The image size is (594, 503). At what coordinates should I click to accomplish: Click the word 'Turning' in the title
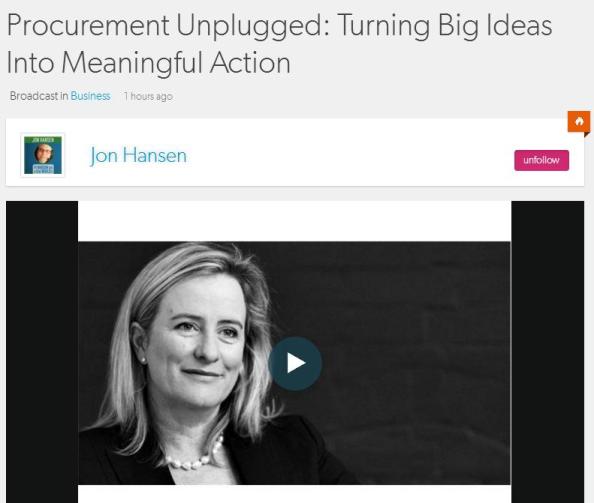(x=383, y=26)
